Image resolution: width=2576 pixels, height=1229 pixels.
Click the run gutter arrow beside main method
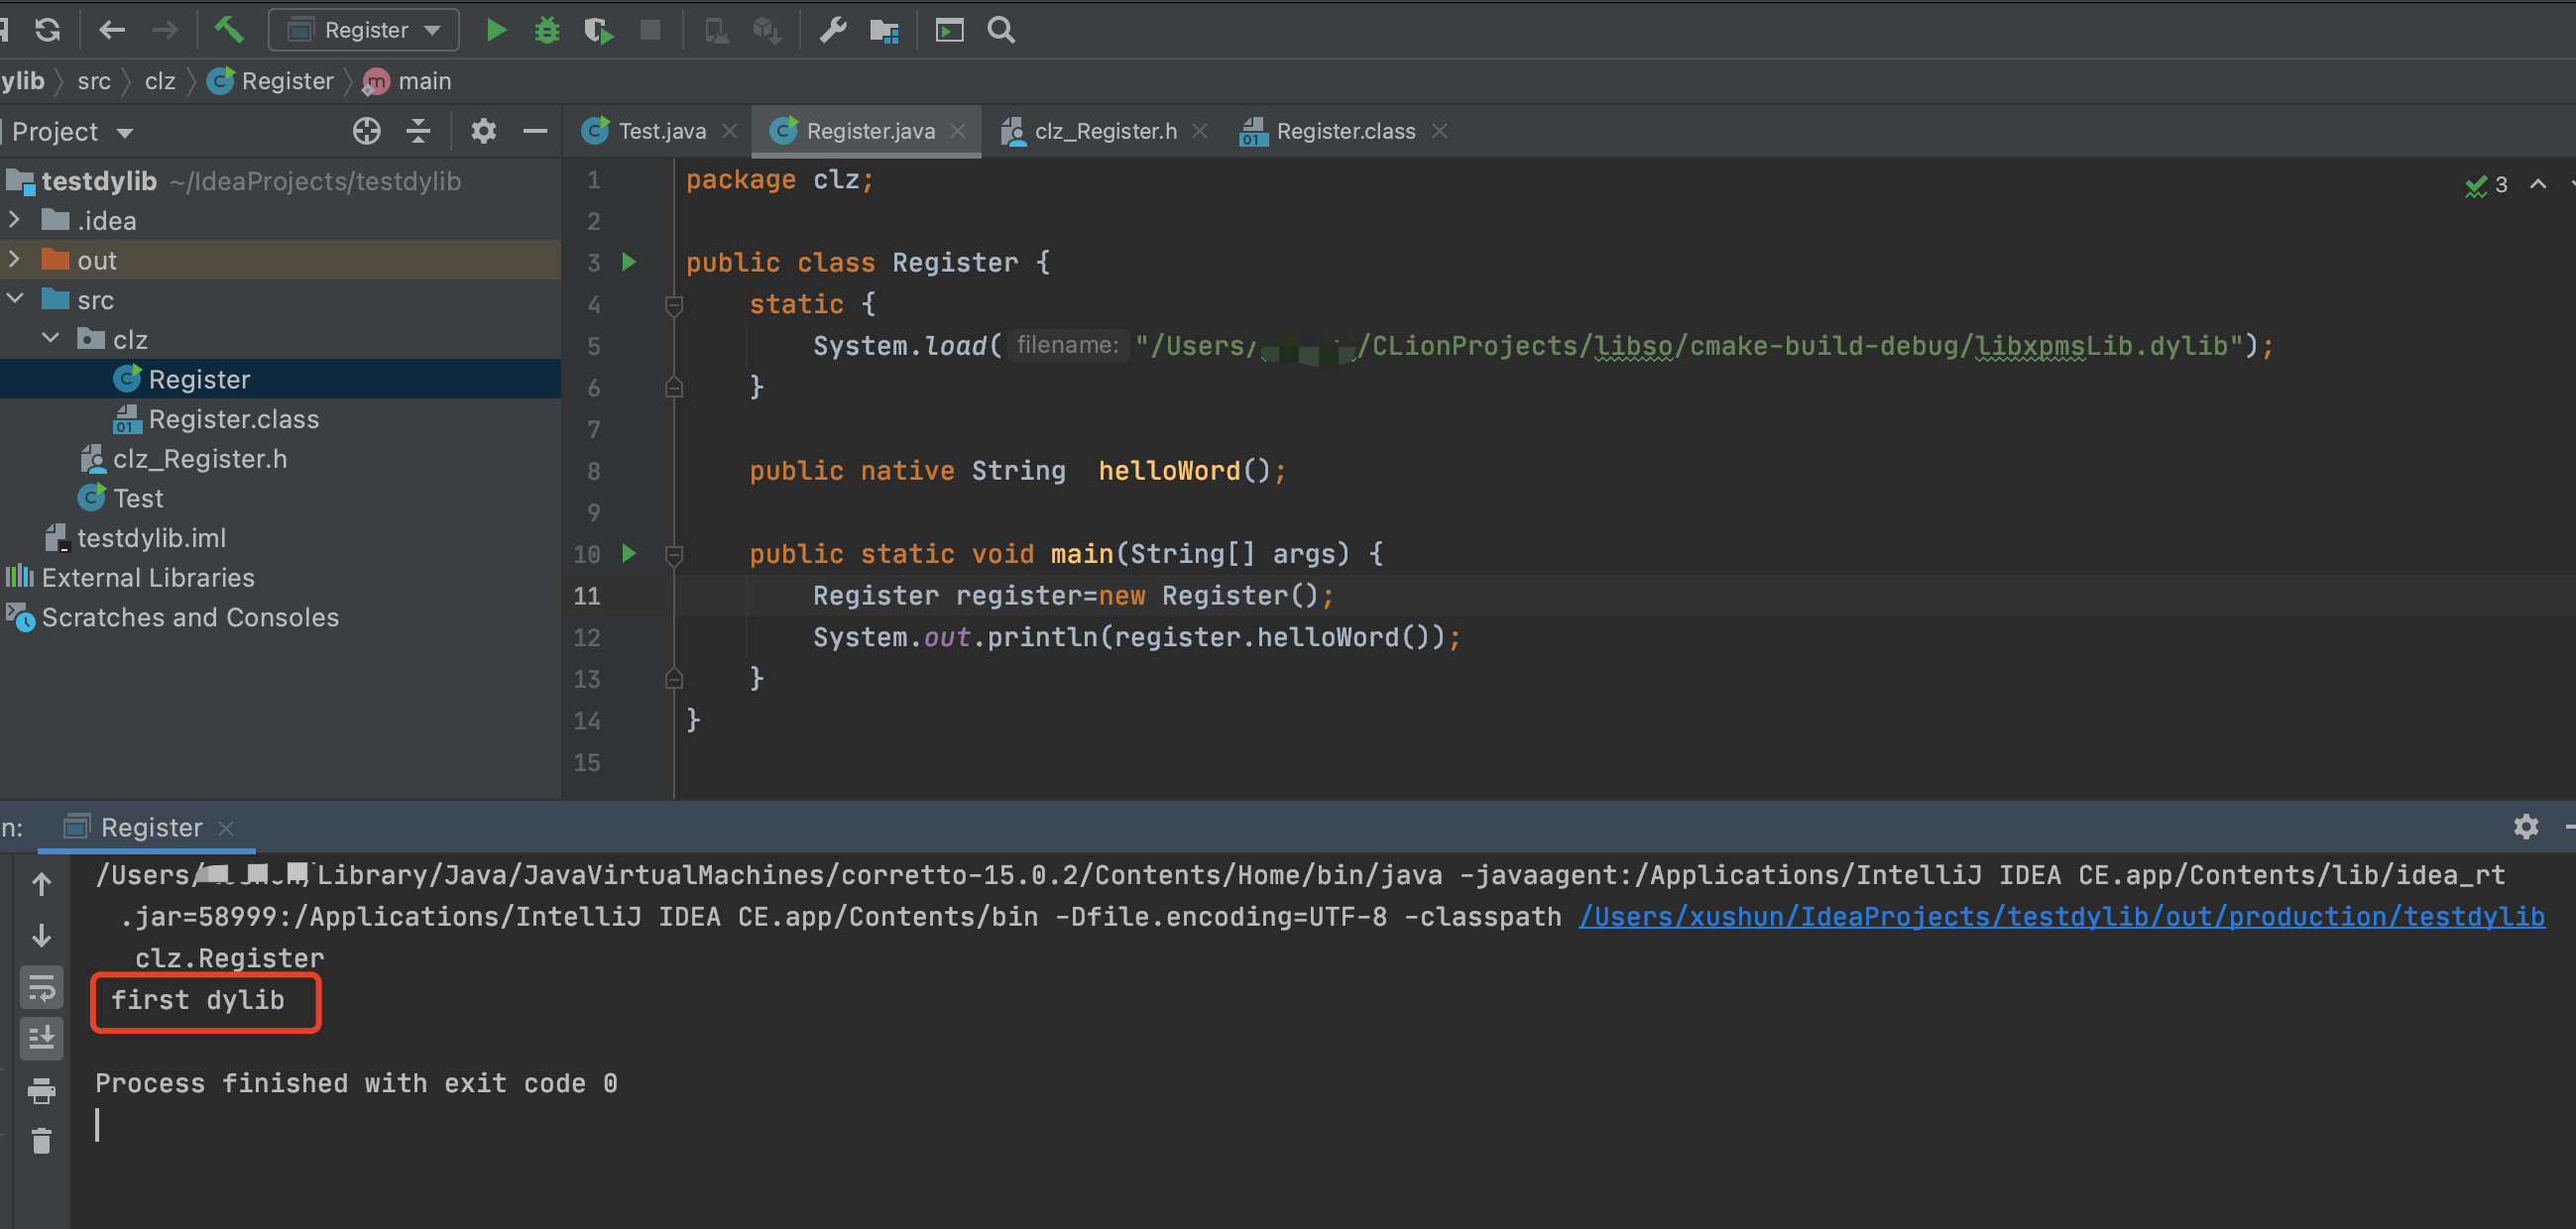pyautogui.click(x=629, y=553)
